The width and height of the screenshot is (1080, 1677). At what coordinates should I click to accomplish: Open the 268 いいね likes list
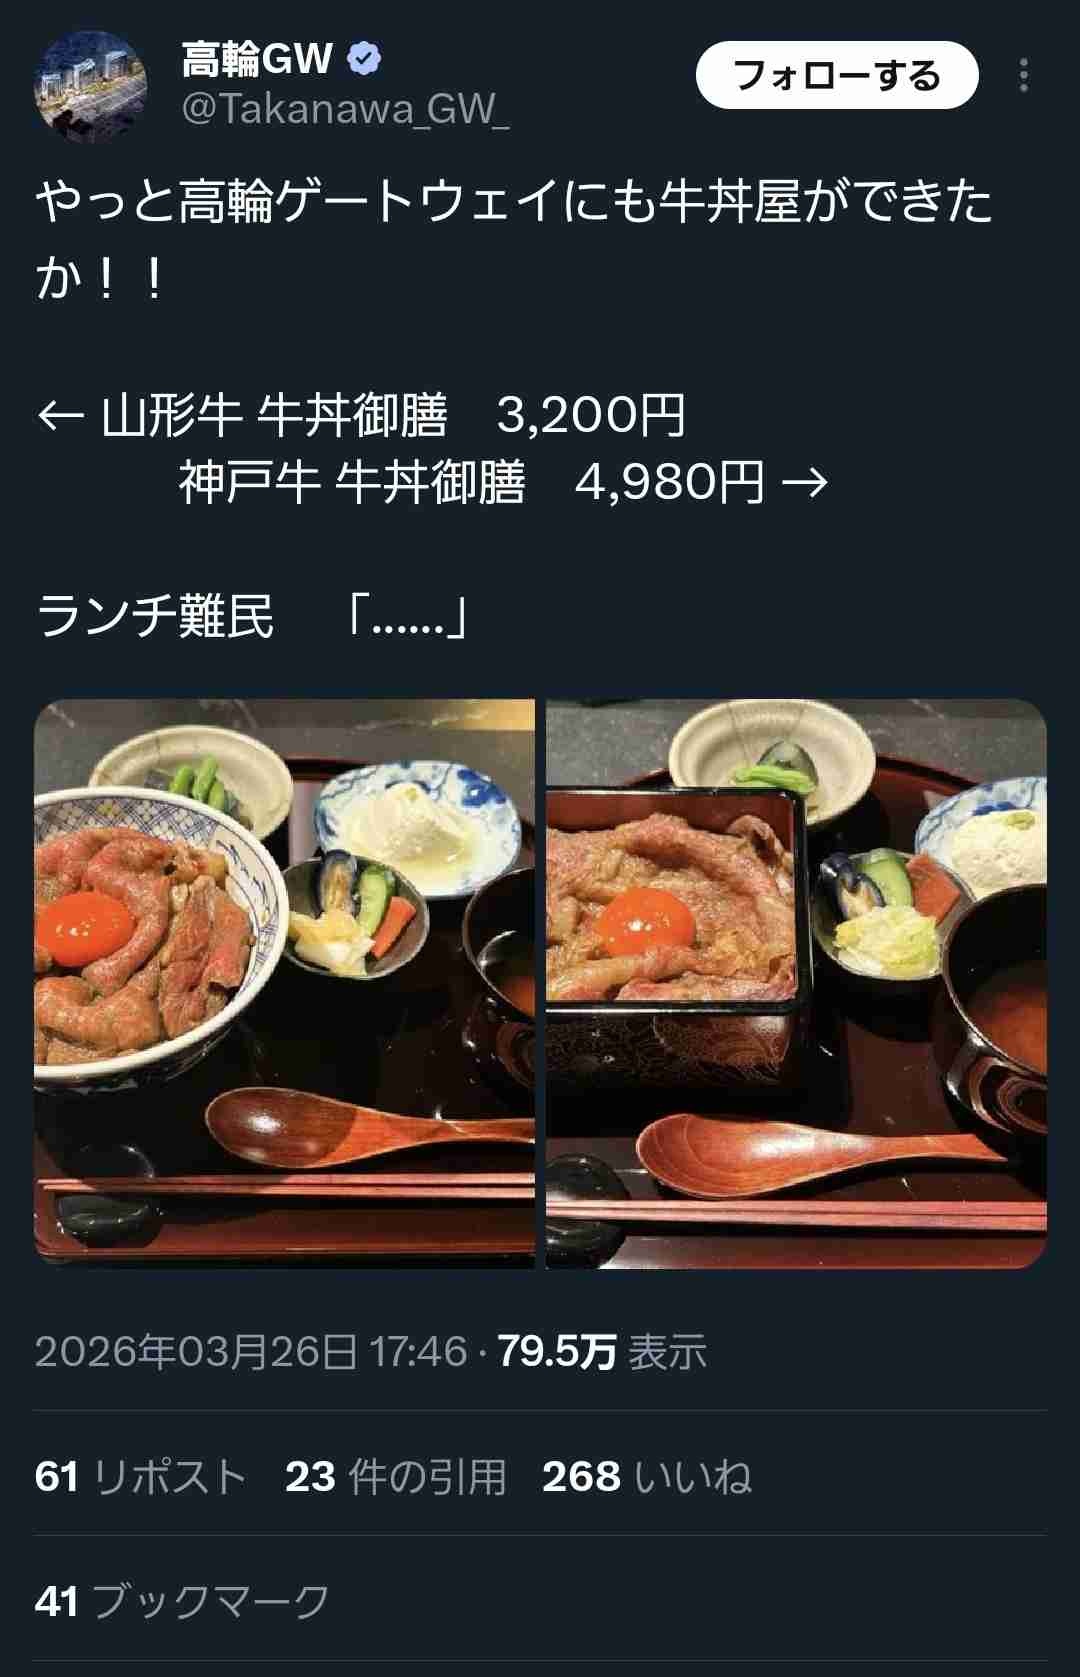click(x=647, y=1477)
